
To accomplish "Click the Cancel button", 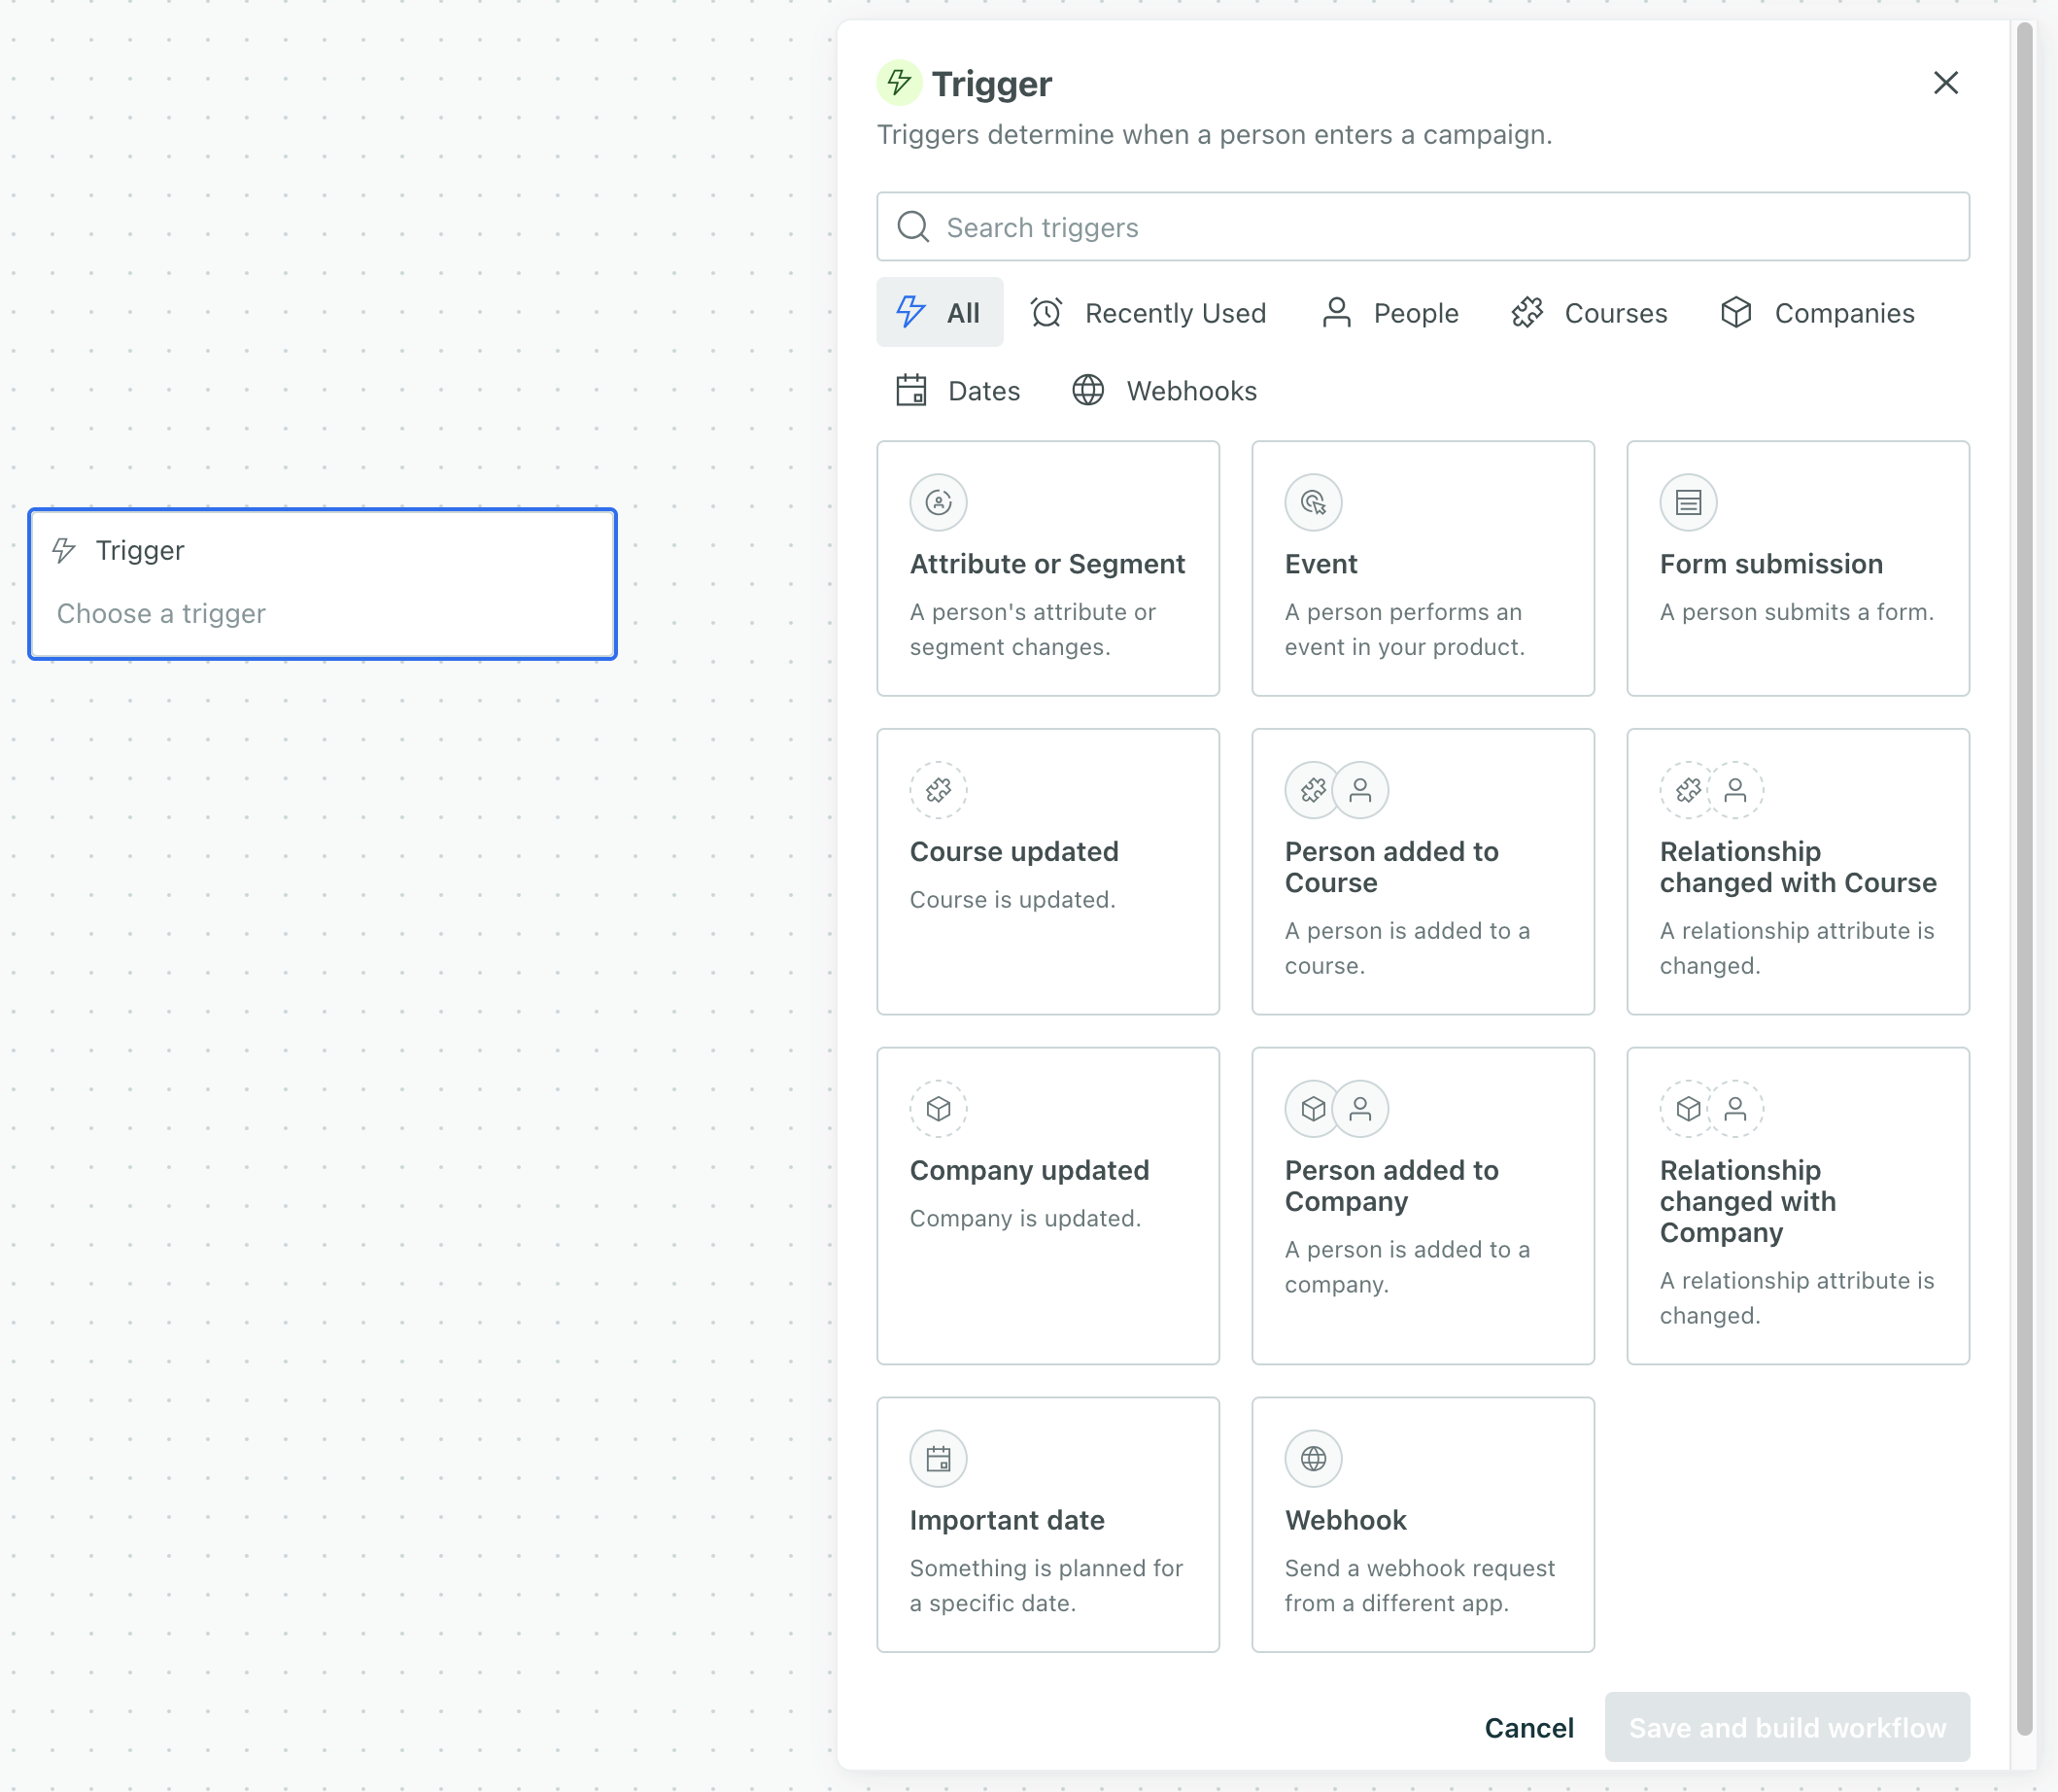I will [x=1529, y=1727].
